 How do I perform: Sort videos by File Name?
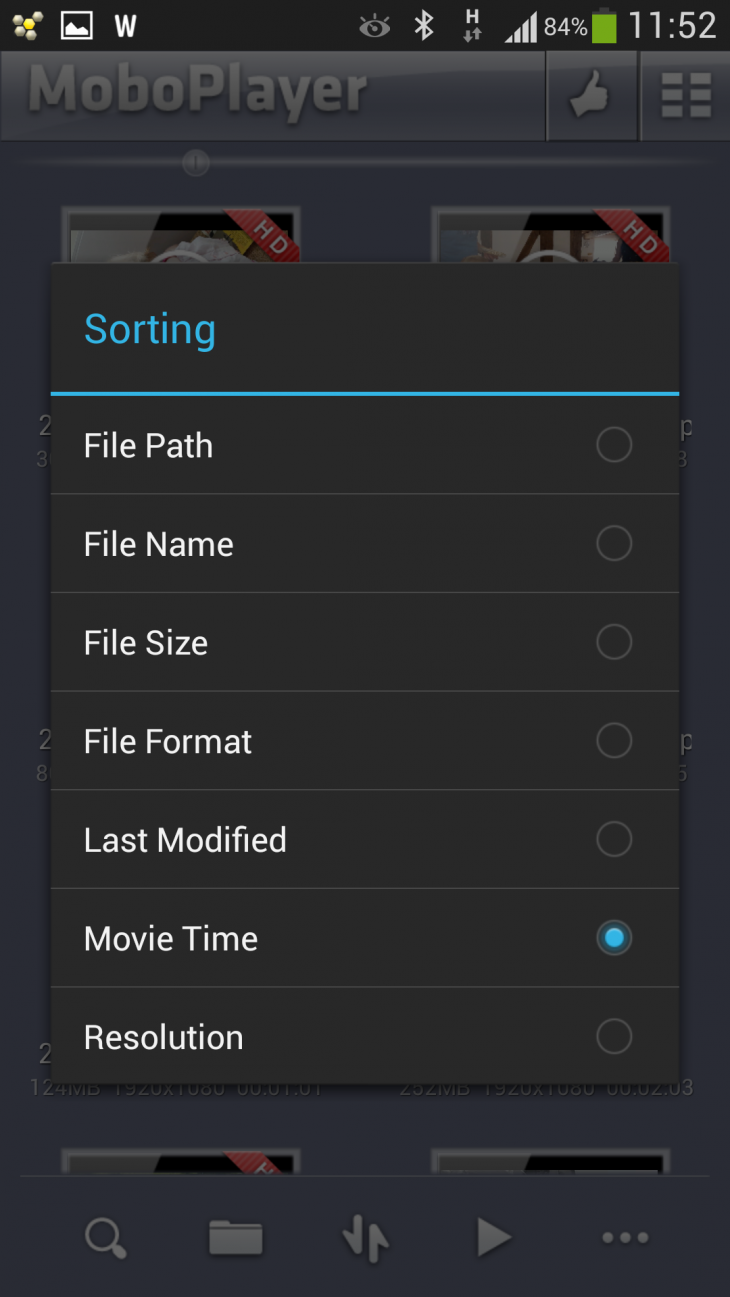613,543
